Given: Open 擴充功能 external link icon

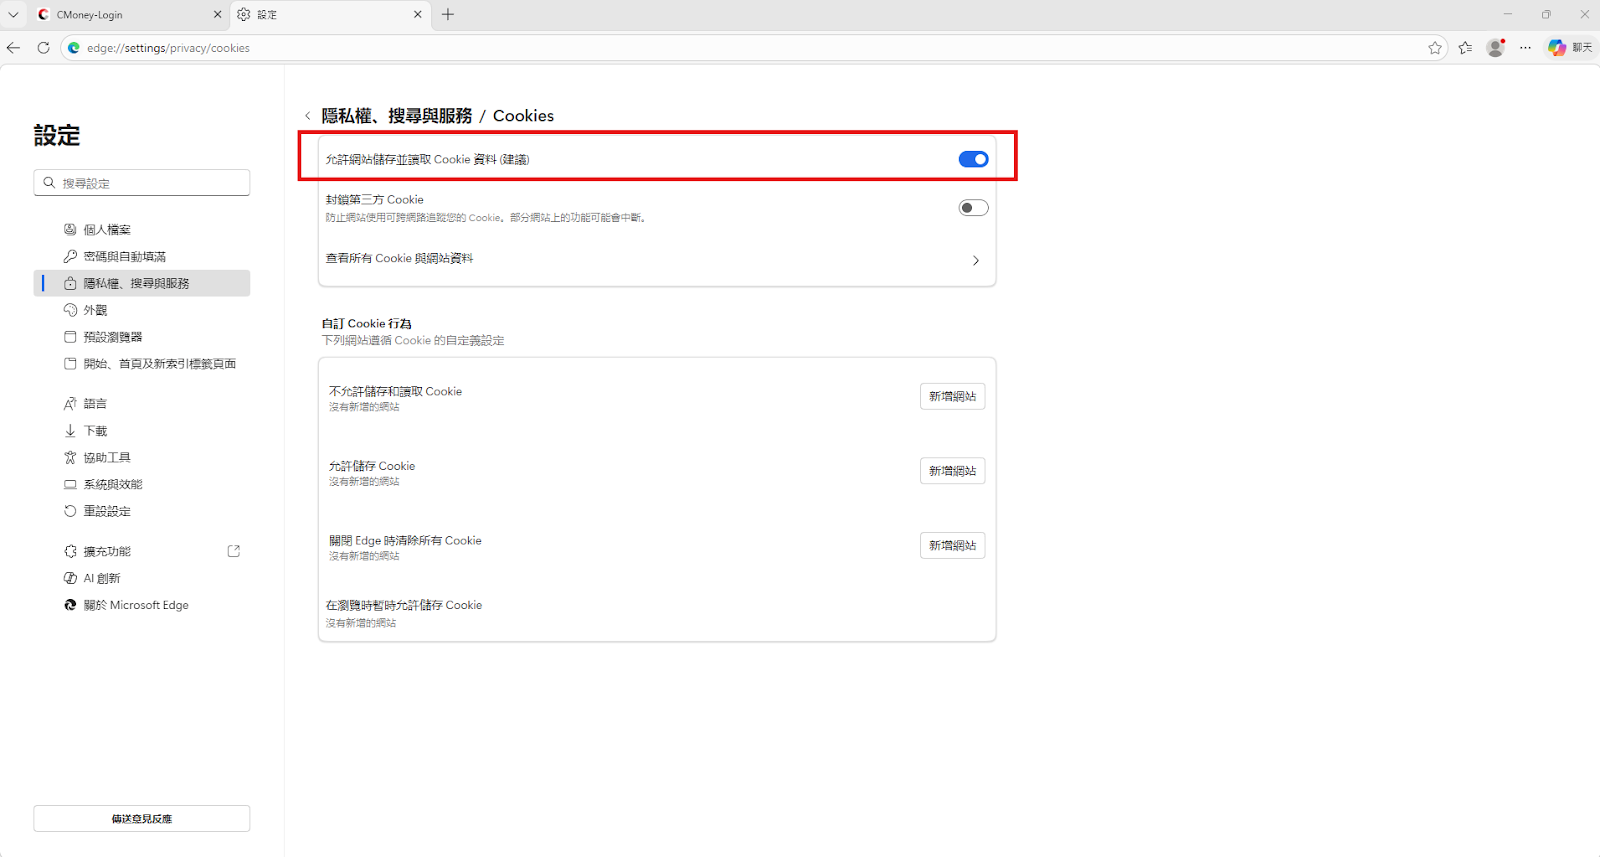Looking at the screenshot, I should 234,551.
